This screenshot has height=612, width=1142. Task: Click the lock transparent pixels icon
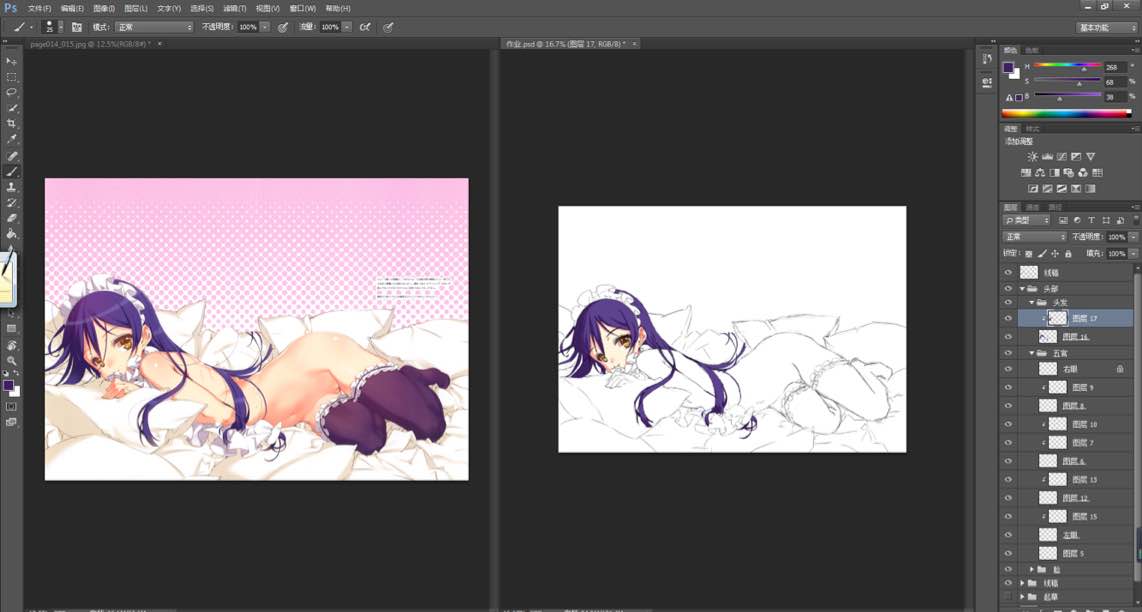pos(1028,254)
